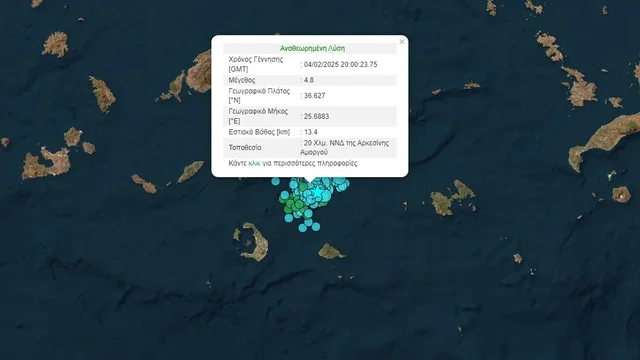Select the cyan circle at far left of the green cluster

click(x=284, y=195)
